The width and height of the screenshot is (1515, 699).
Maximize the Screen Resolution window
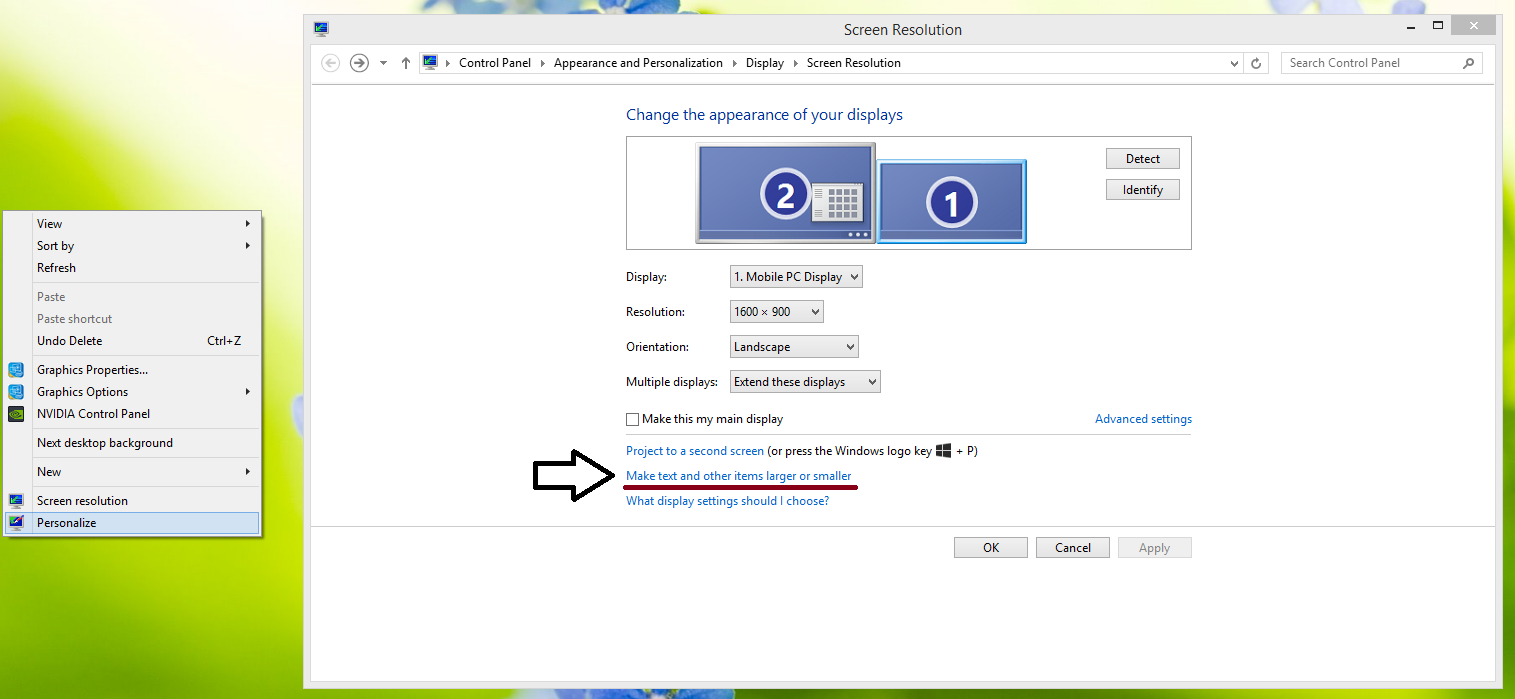pyautogui.click(x=1438, y=26)
